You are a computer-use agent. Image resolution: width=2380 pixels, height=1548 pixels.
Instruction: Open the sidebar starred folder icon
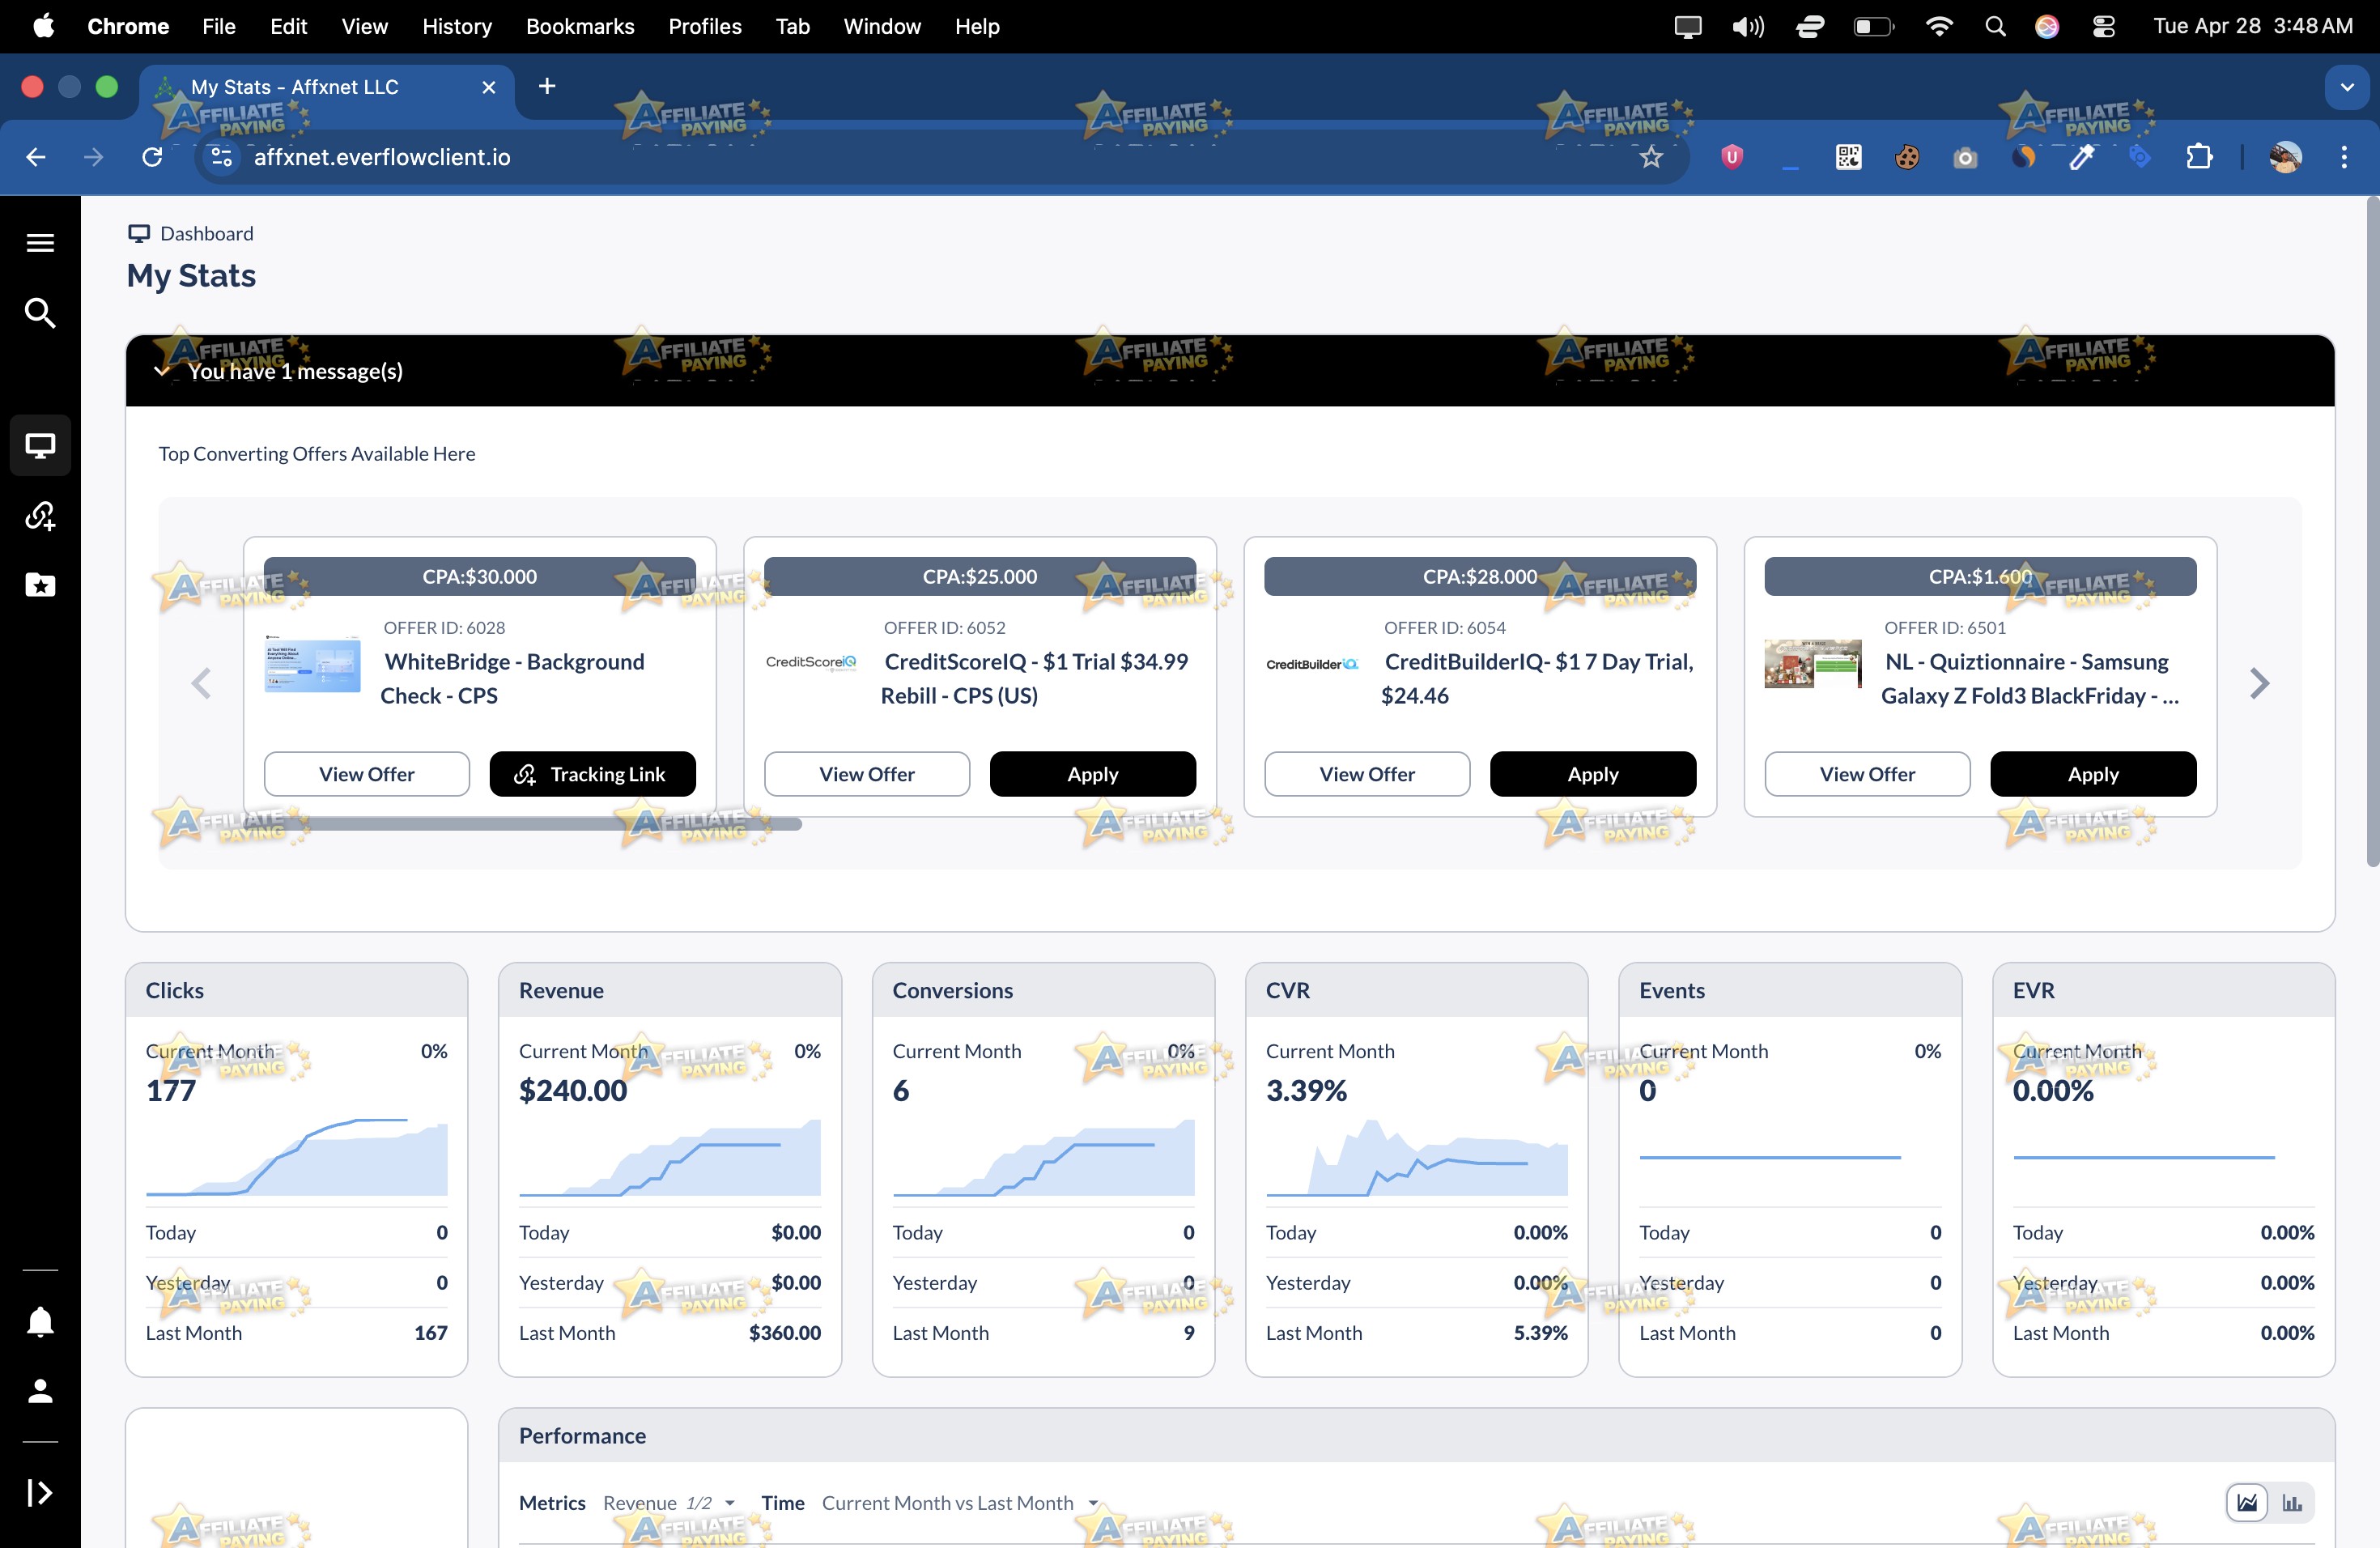(40, 585)
